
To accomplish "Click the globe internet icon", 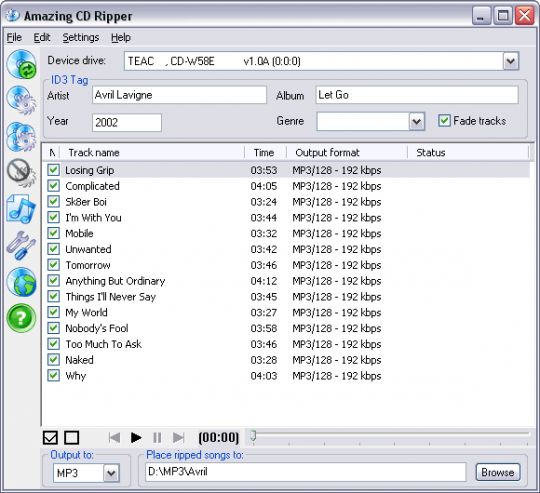I will 21,282.
